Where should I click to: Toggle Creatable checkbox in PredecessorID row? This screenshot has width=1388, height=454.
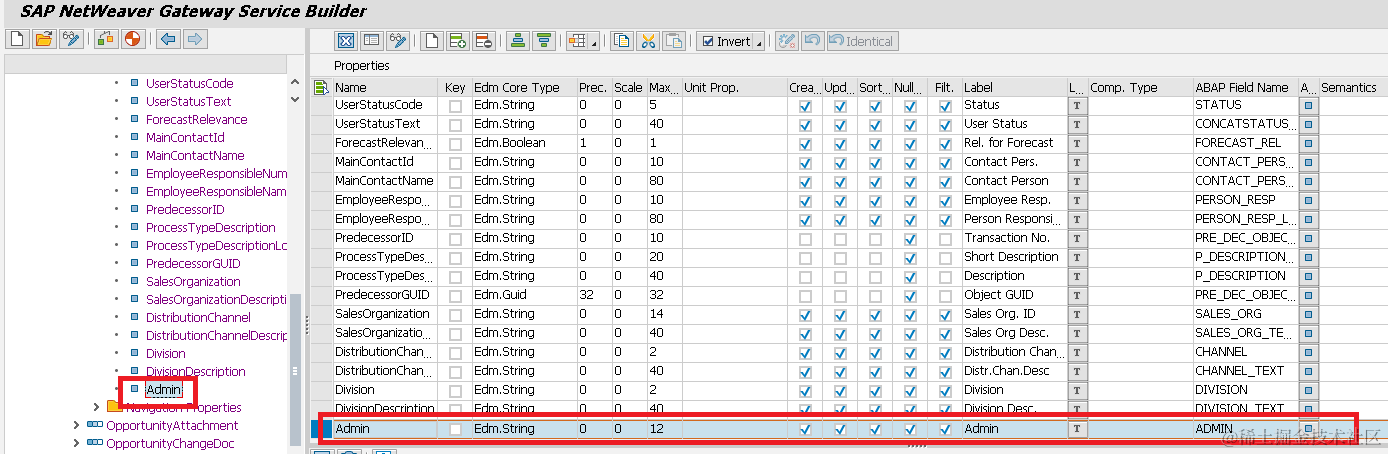click(x=805, y=239)
